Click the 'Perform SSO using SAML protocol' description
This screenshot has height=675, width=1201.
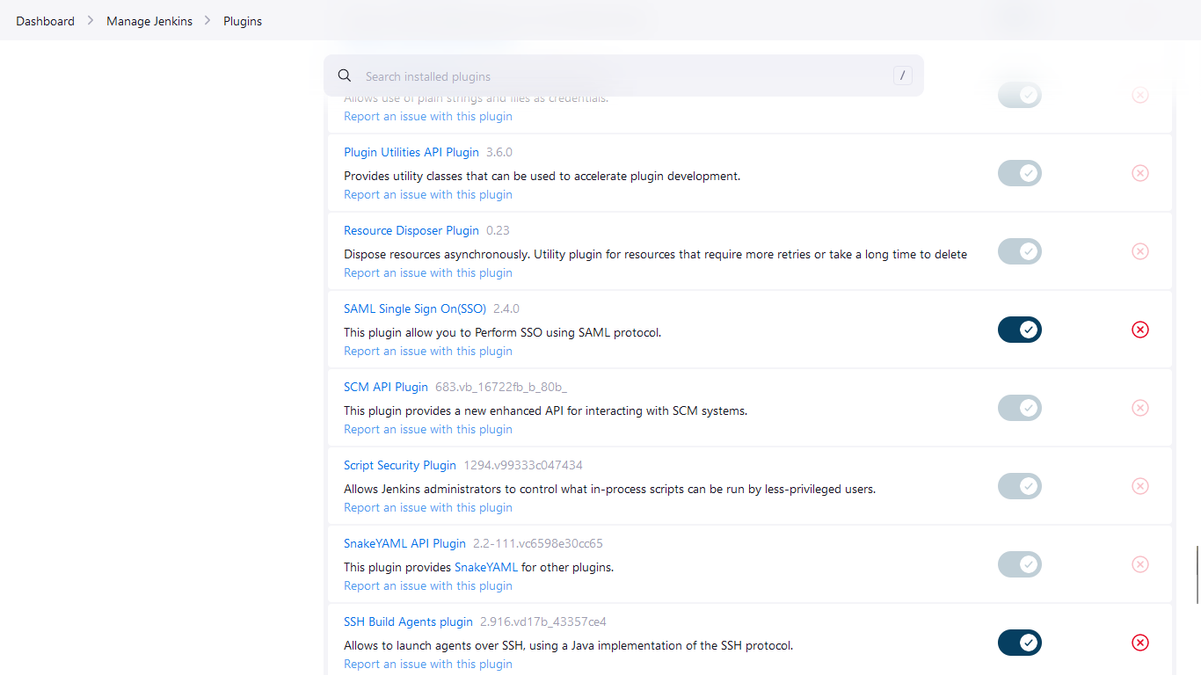(x=503, y=332)
